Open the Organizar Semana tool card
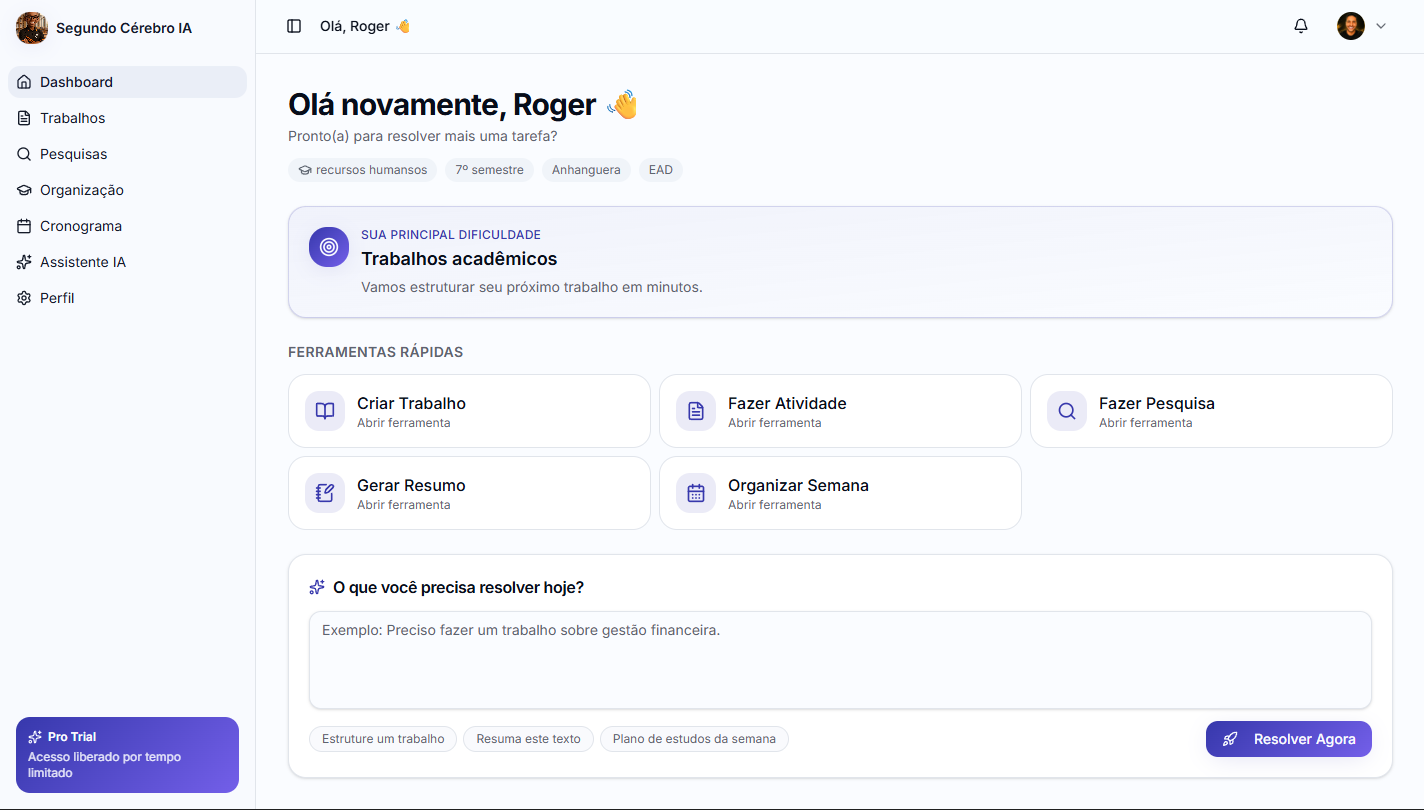Image resolution: width=1424 pixels, height=810 pixels. tap(840, 493)
